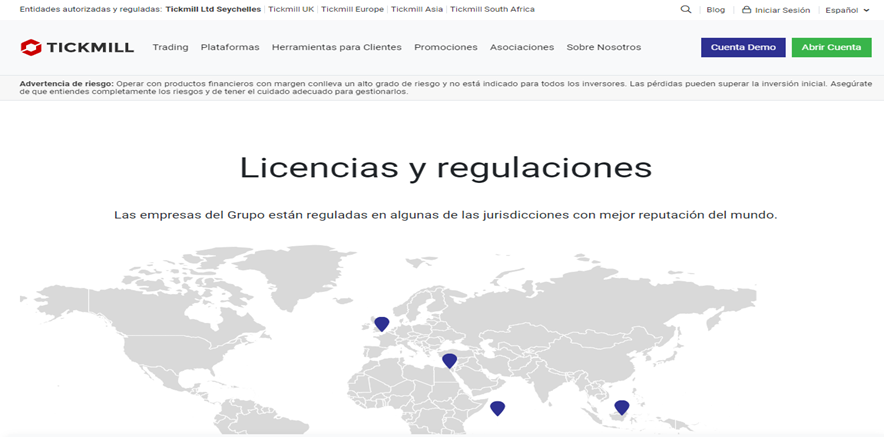Open Herramientas para Clientes menu
The image size is (884, 437).
(337, 47)
